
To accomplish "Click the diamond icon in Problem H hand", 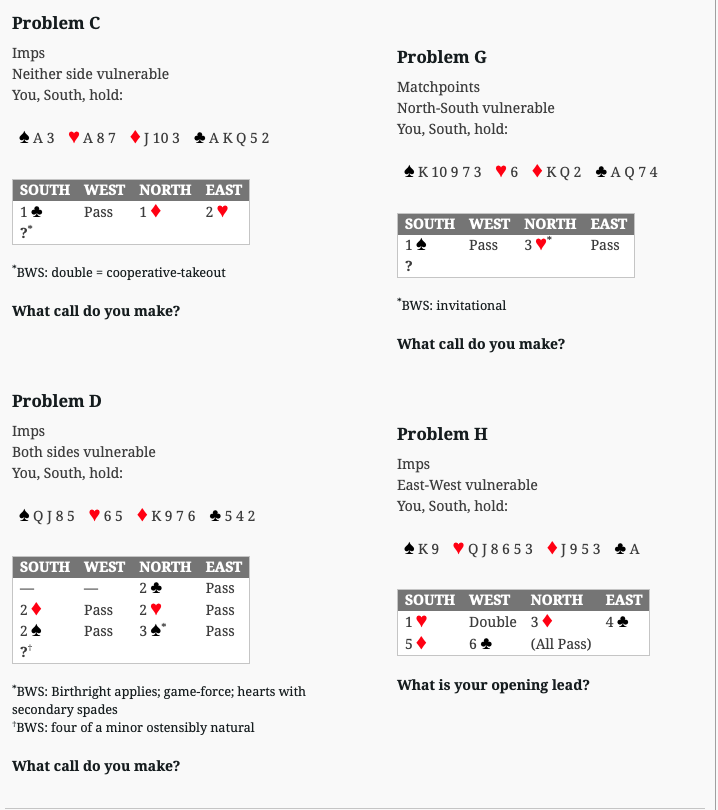I will point(552,548).
